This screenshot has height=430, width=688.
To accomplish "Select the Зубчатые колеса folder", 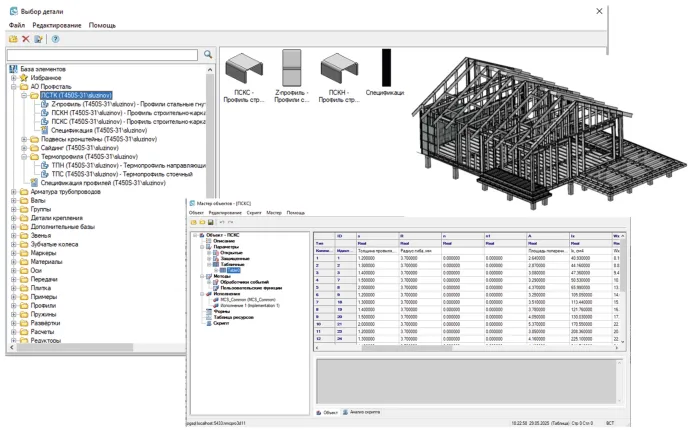I will pyautogui.click(x=54, y=244).
